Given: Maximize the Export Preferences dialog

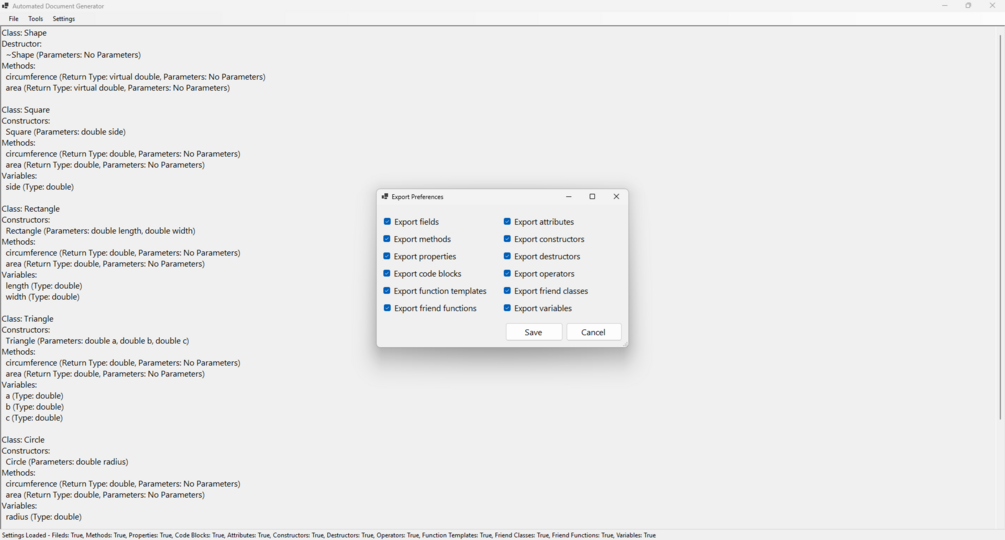Looking at the screenshot, I should (592, 197).
